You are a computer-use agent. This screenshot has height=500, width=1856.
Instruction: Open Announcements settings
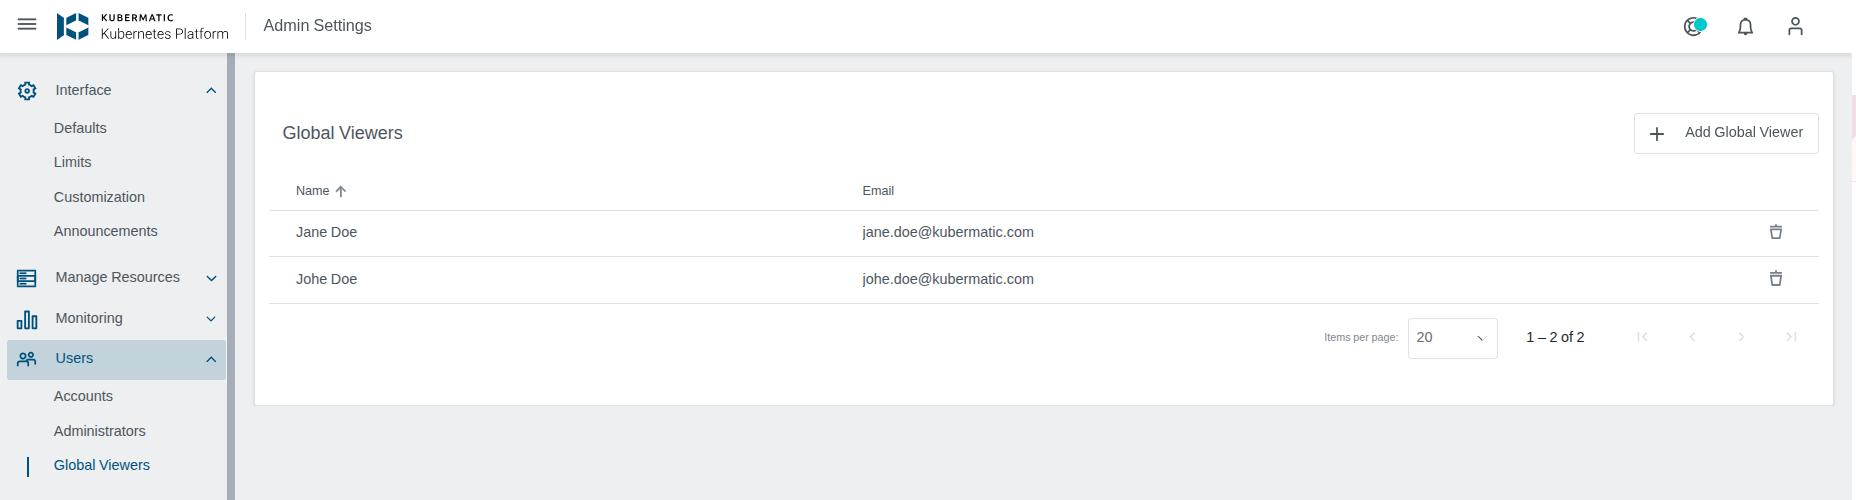click(105, 231)
